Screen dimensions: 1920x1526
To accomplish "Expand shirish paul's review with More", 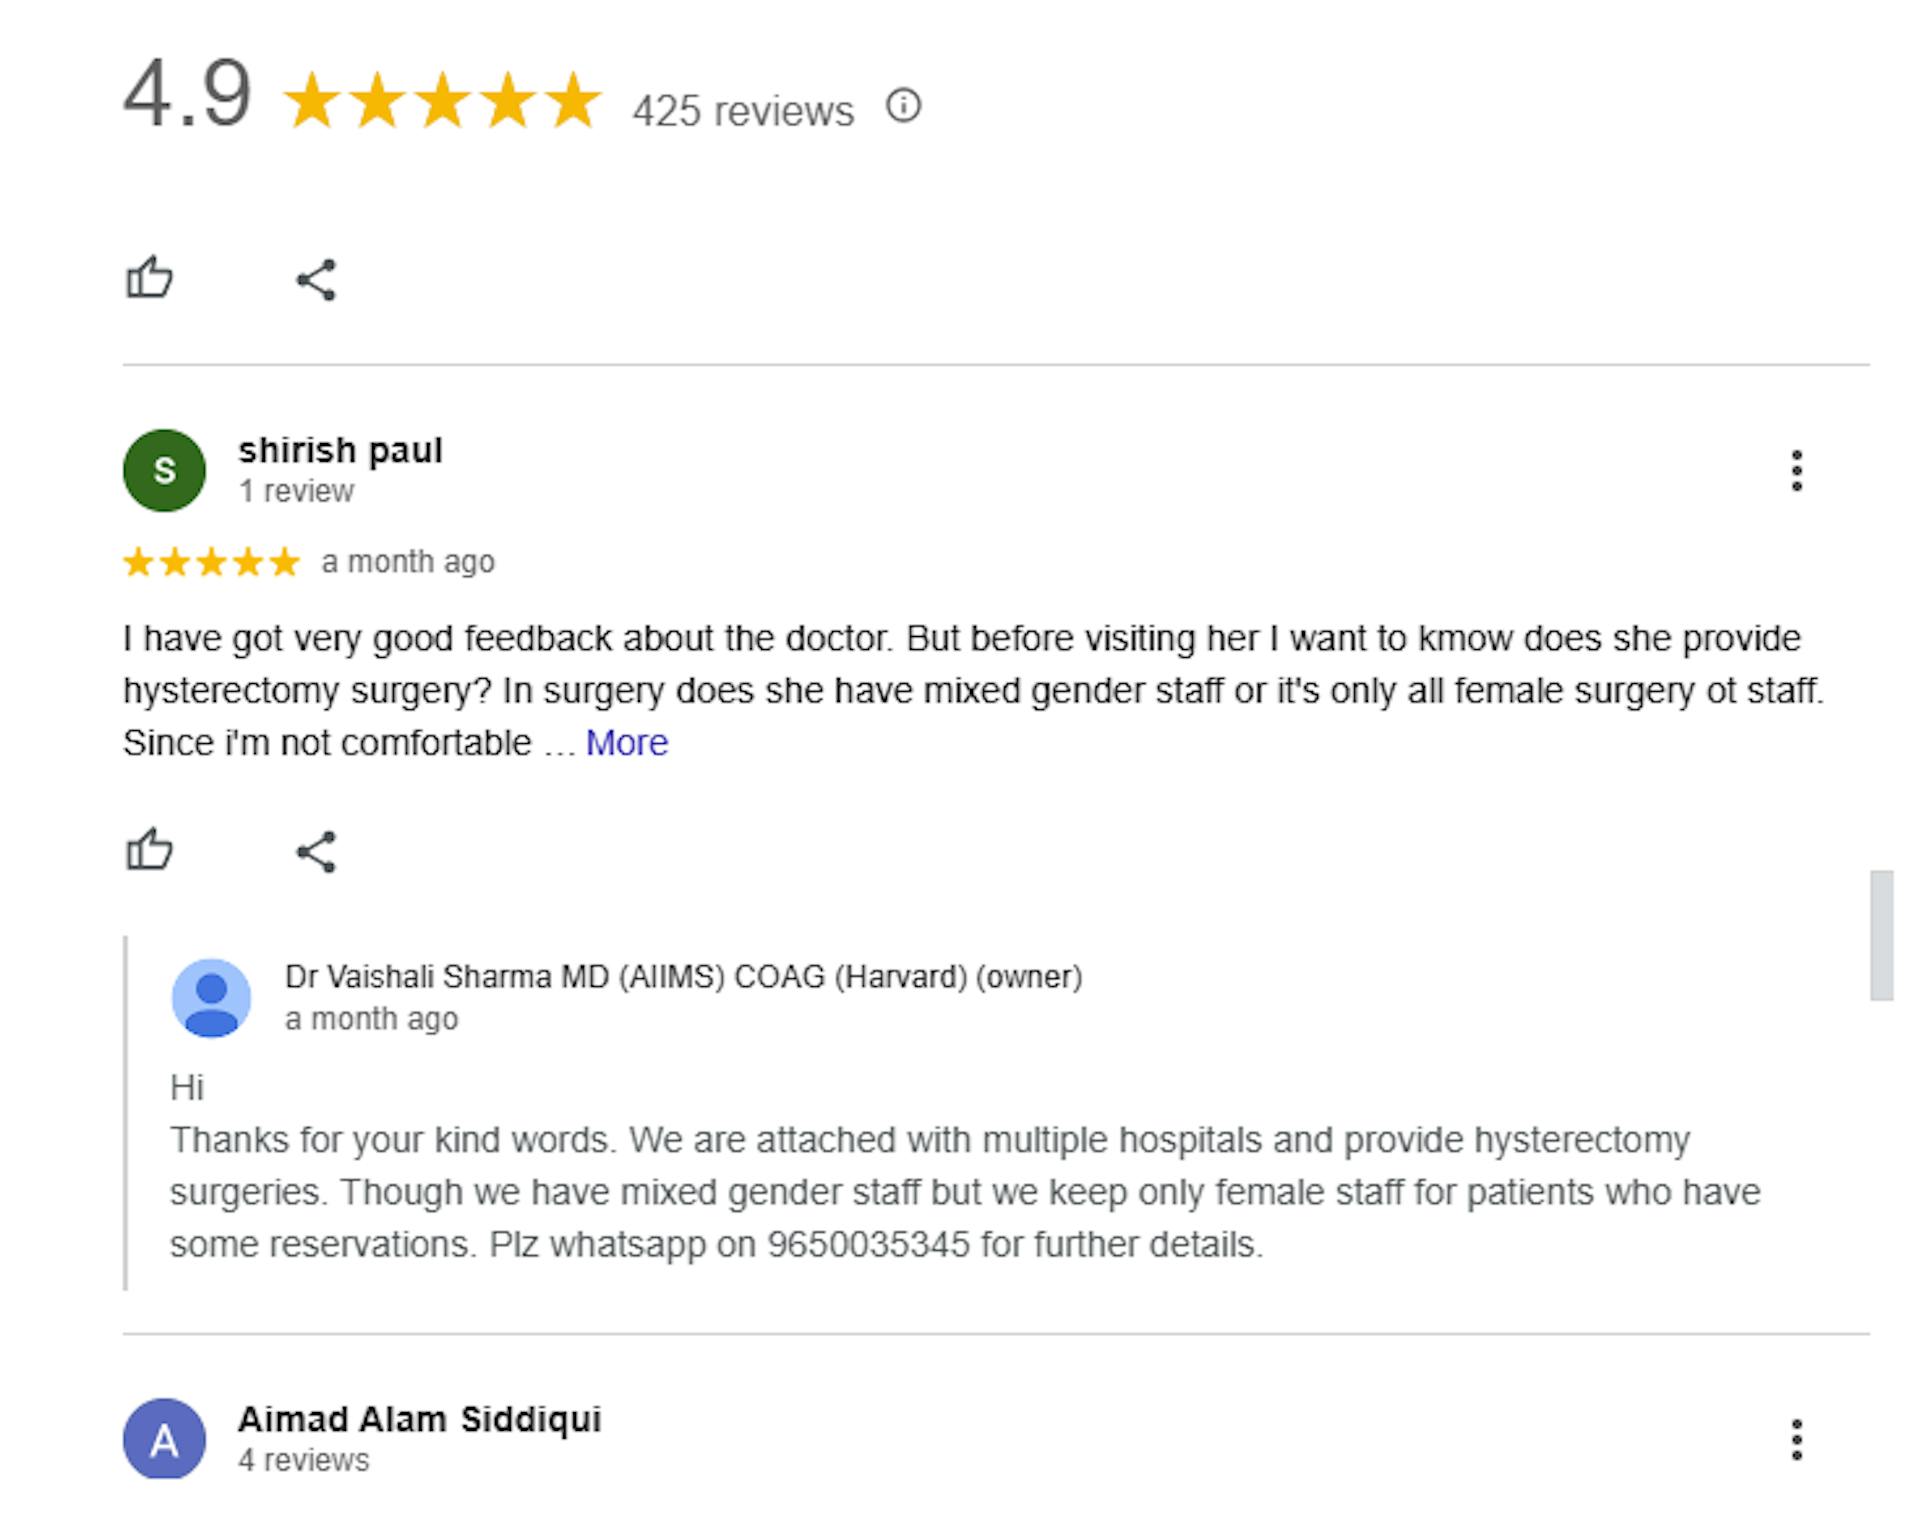I will (626, 743).
